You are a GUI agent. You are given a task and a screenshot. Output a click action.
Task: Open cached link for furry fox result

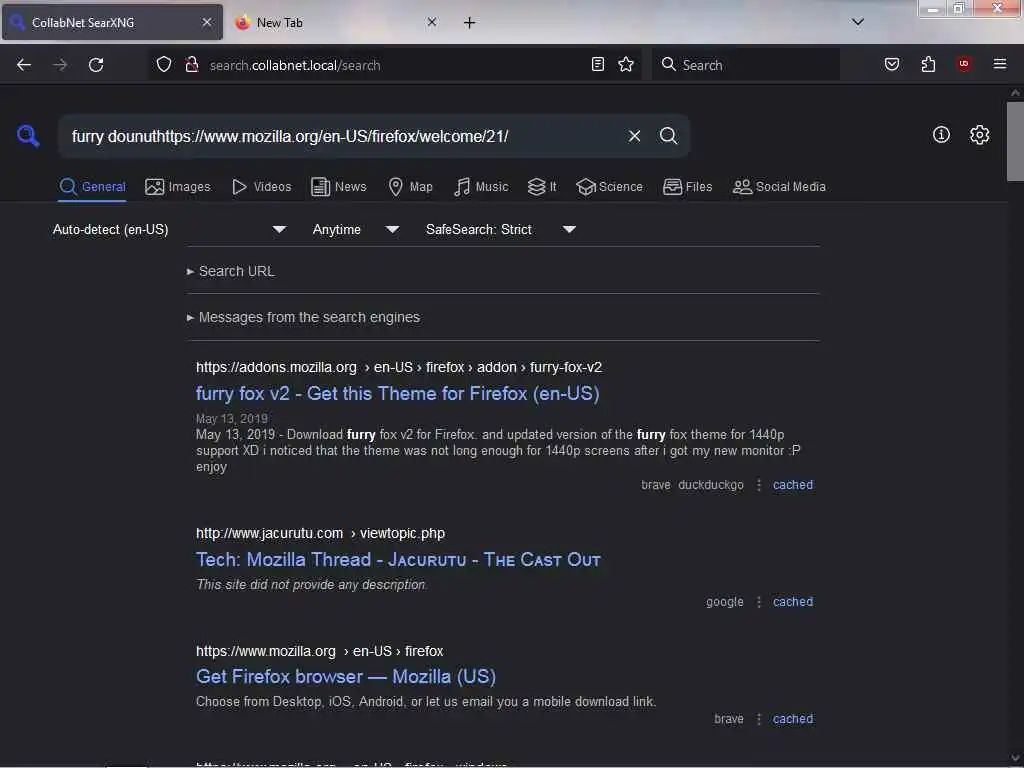[x=793, y=485]
